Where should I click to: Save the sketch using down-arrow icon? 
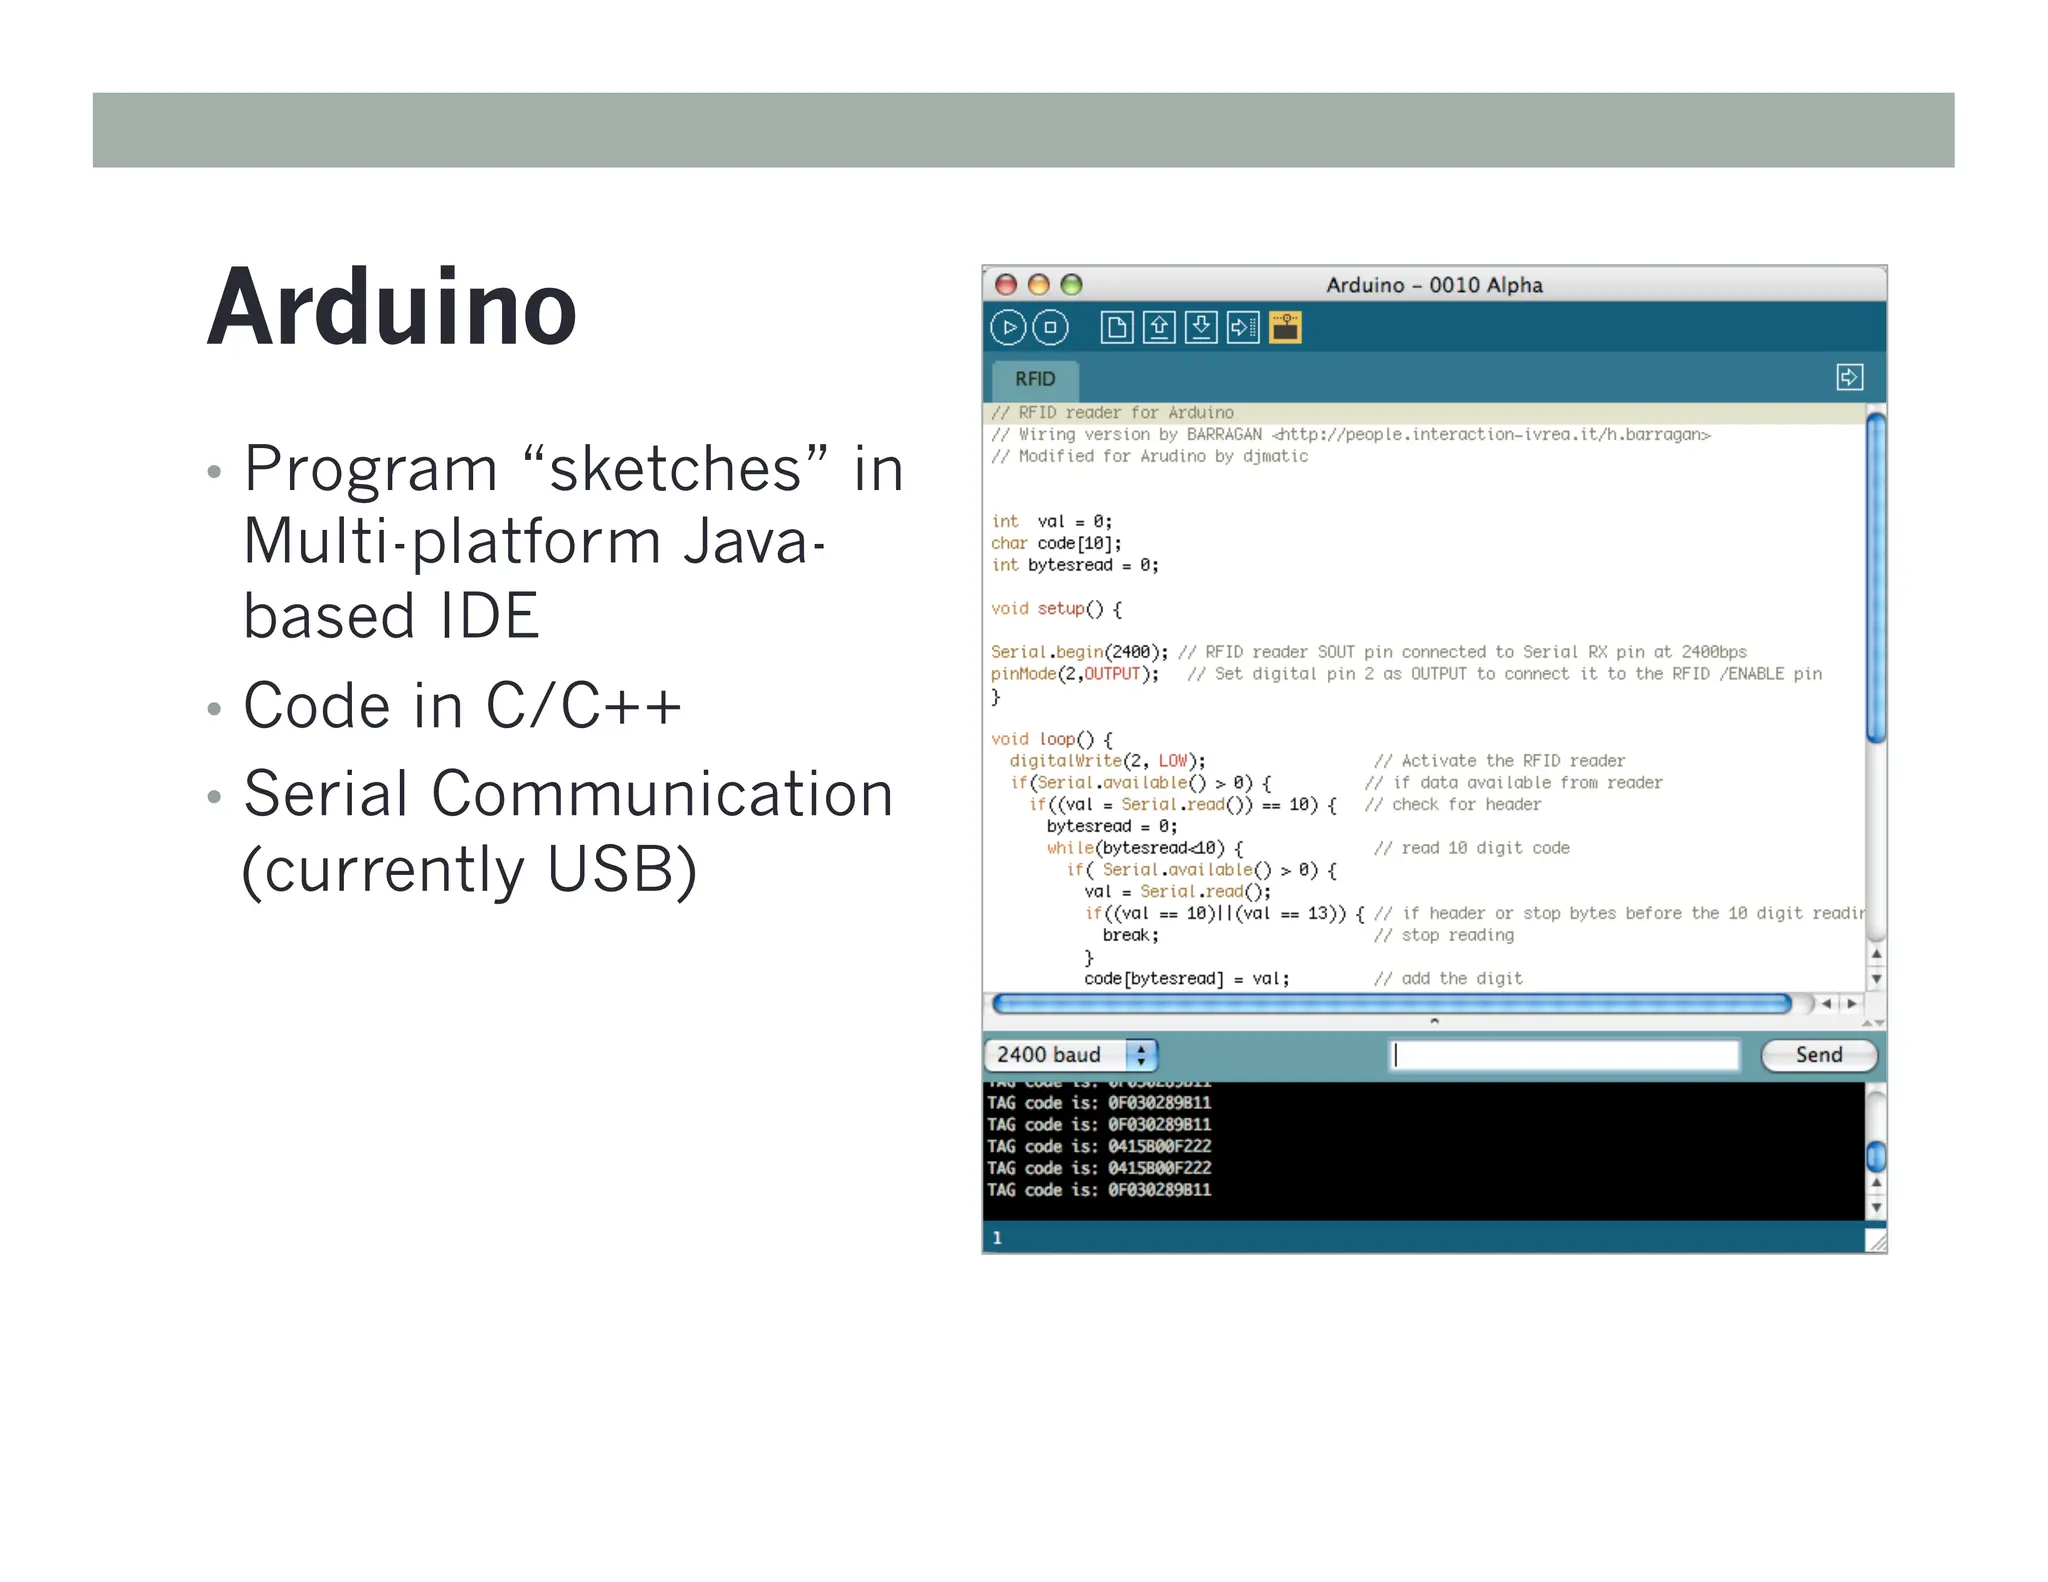click(1201, 327)
